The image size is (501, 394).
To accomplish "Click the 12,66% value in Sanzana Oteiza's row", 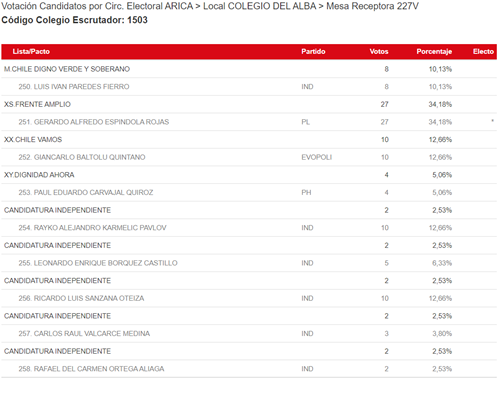I will coord(440,298).
